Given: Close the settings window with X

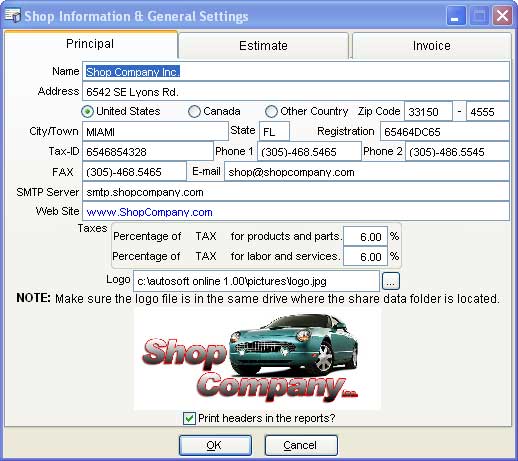Looking at the screenshot, I should coord(502,16).
